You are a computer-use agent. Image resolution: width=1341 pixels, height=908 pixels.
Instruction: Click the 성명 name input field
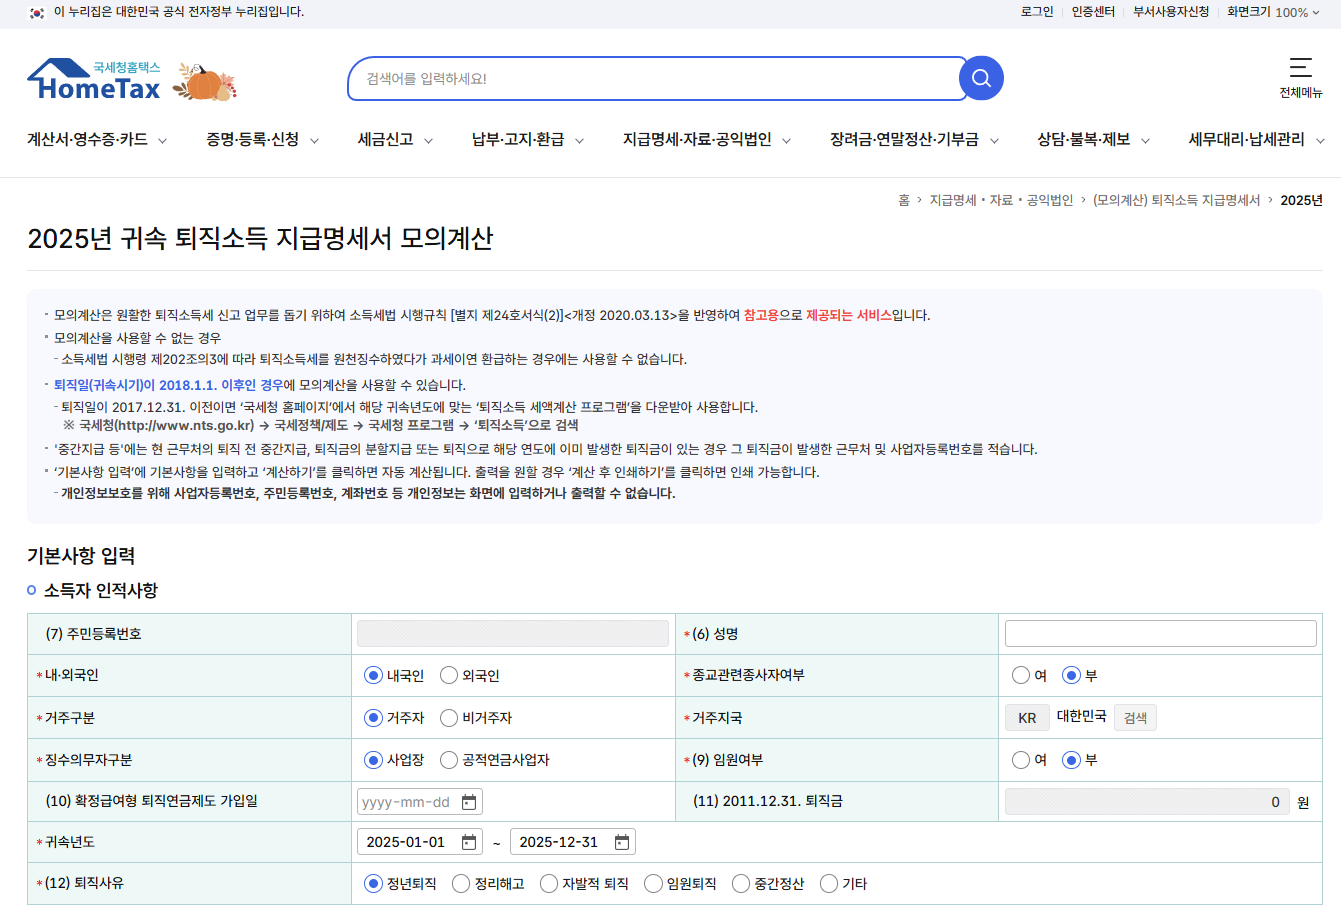pos(1159,632)
